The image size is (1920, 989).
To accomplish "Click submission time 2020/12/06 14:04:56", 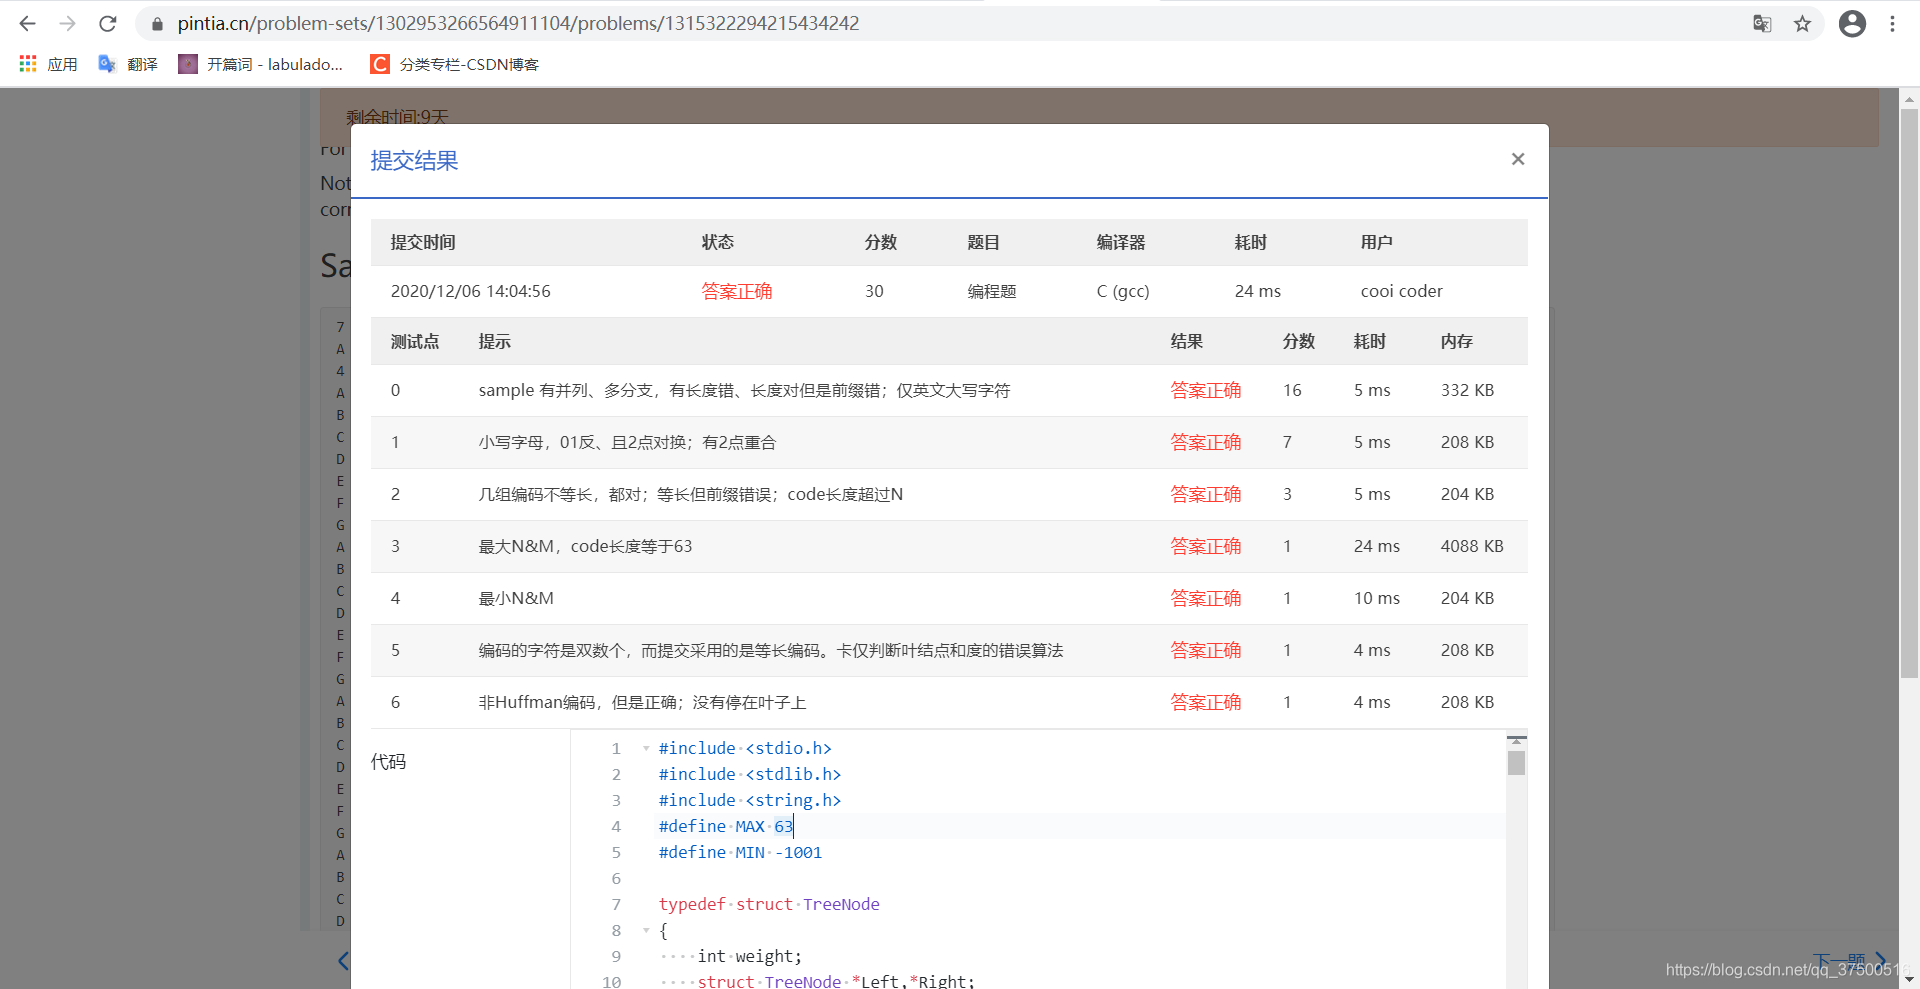I will 470,291.
